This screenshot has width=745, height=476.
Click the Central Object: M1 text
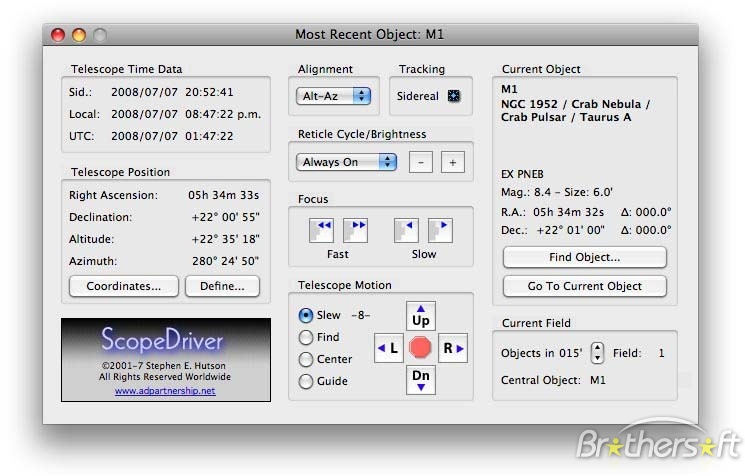(554, 380)
